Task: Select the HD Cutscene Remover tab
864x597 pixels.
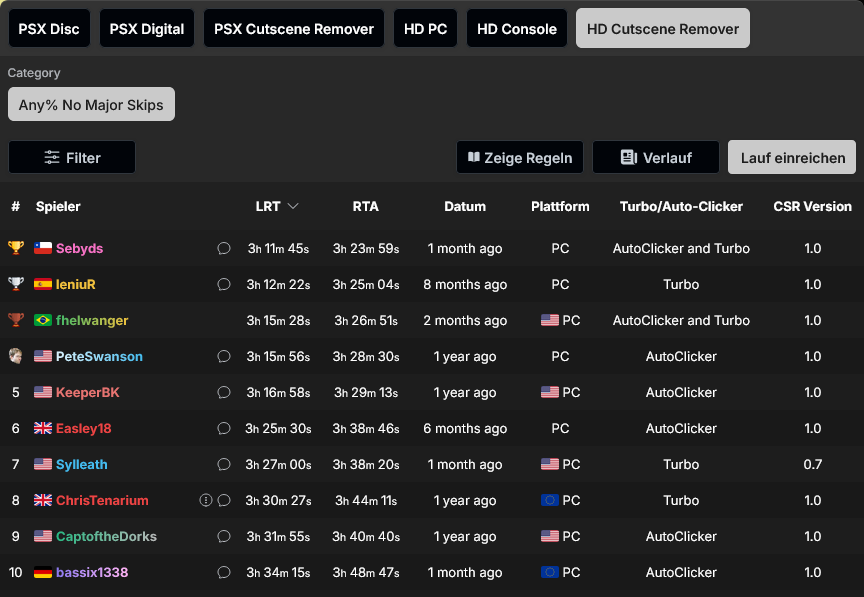Action: coord(663,29)
